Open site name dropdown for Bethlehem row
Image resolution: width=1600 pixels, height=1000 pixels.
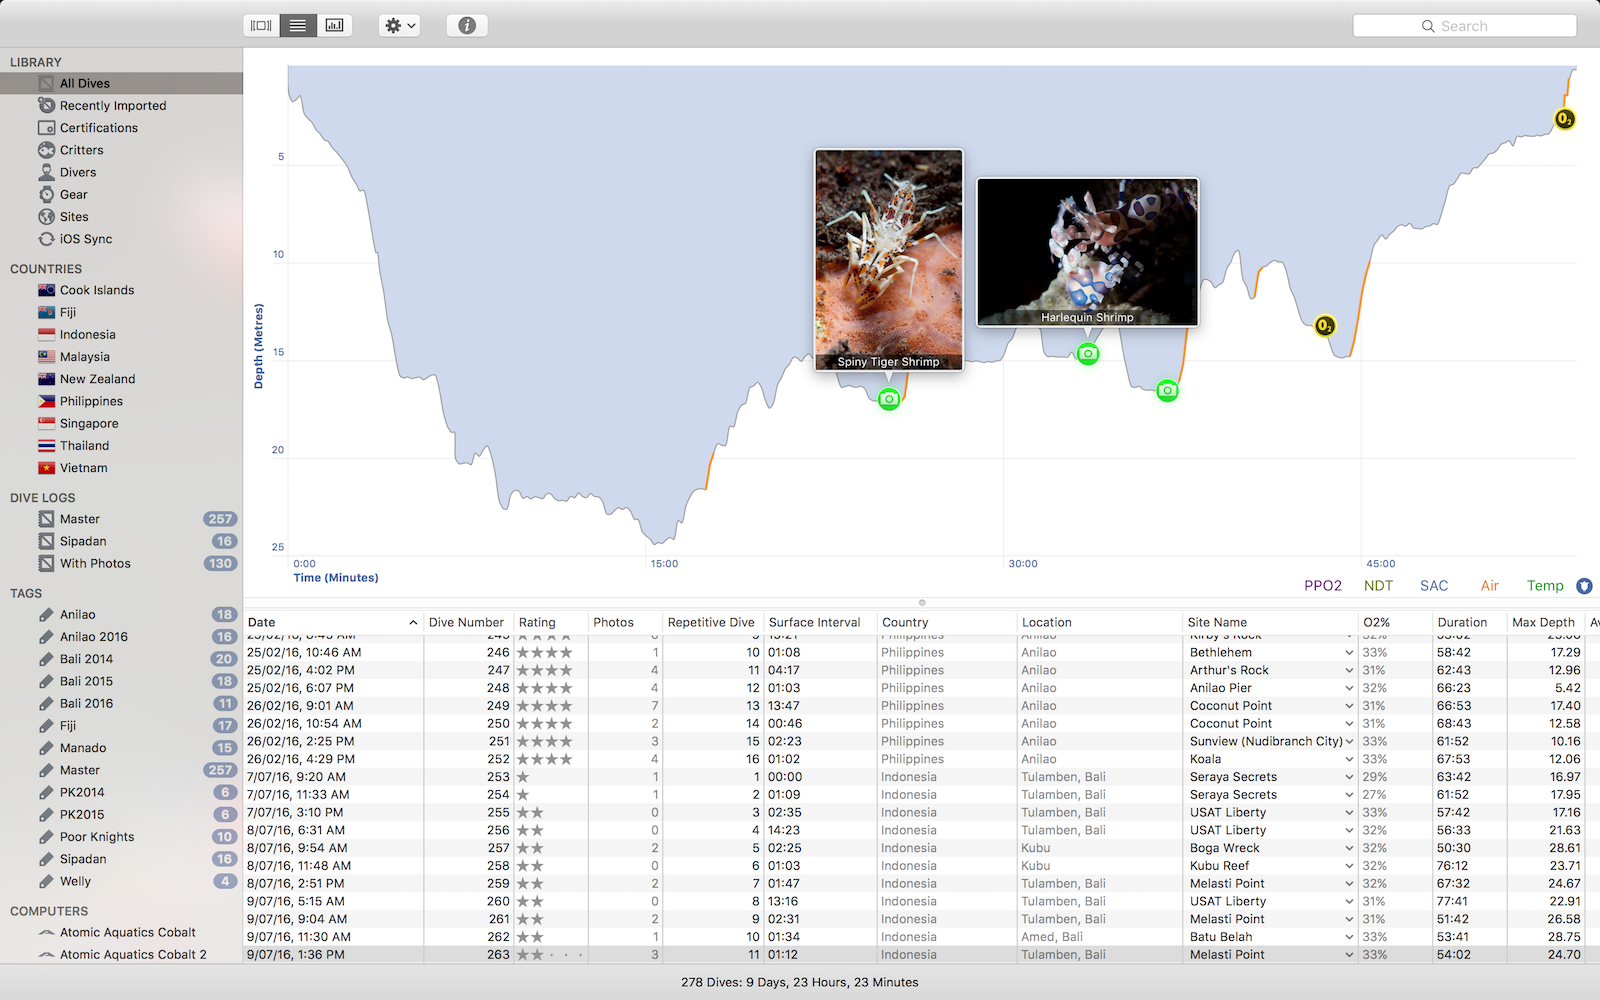pos(1349,653)
